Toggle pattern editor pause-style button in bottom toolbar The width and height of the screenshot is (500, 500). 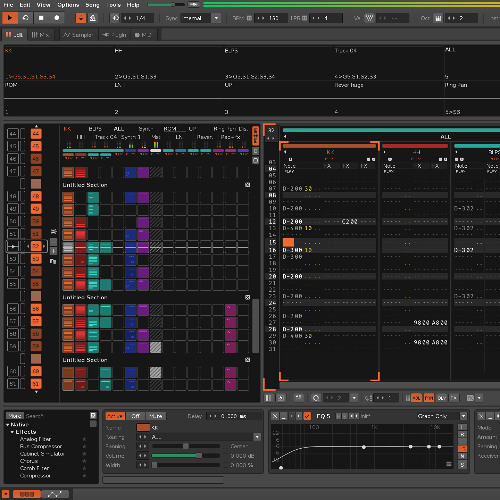pos(269,398)
